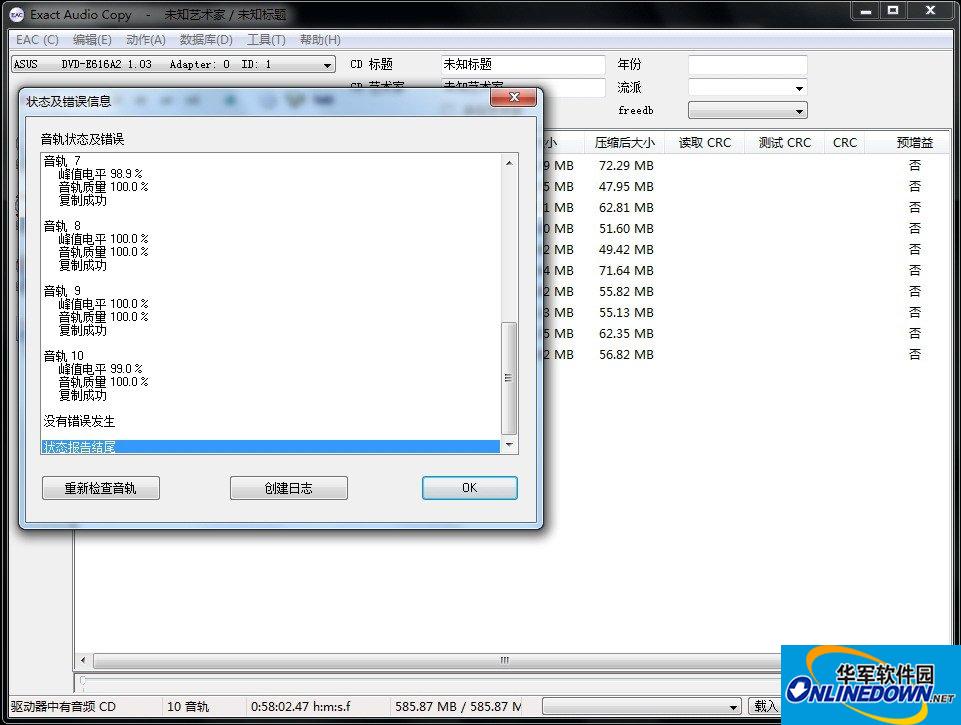Open the EAC (C) menu
The image size is (961, 725).
coord(37,40)
